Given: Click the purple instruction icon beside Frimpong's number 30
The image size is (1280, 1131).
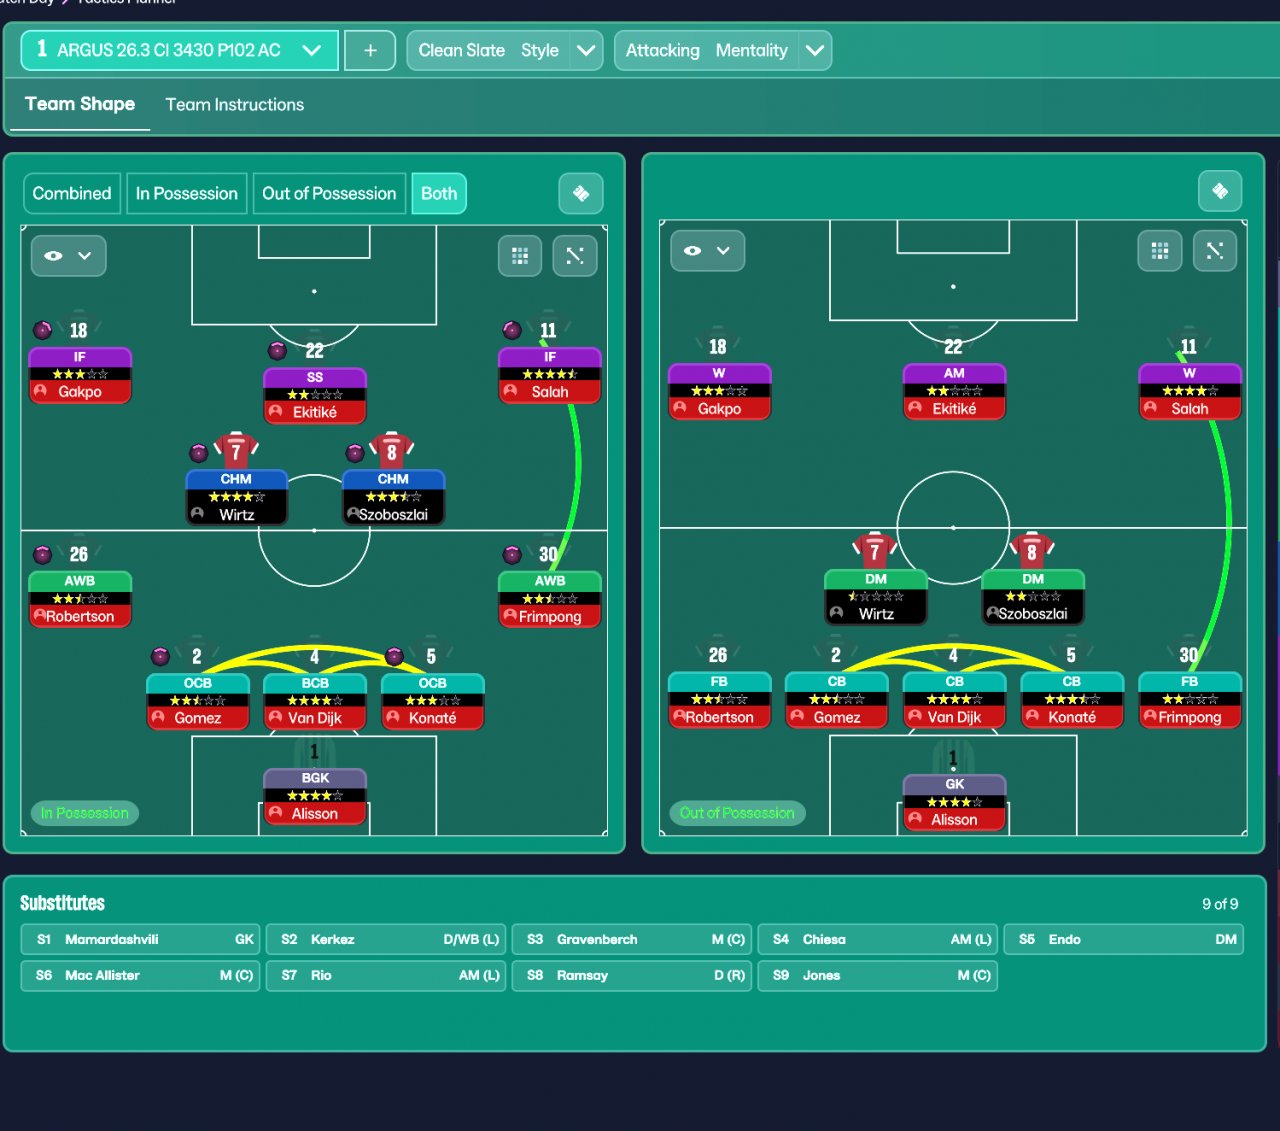Looking at the screenshot, I should click(512, 554).
